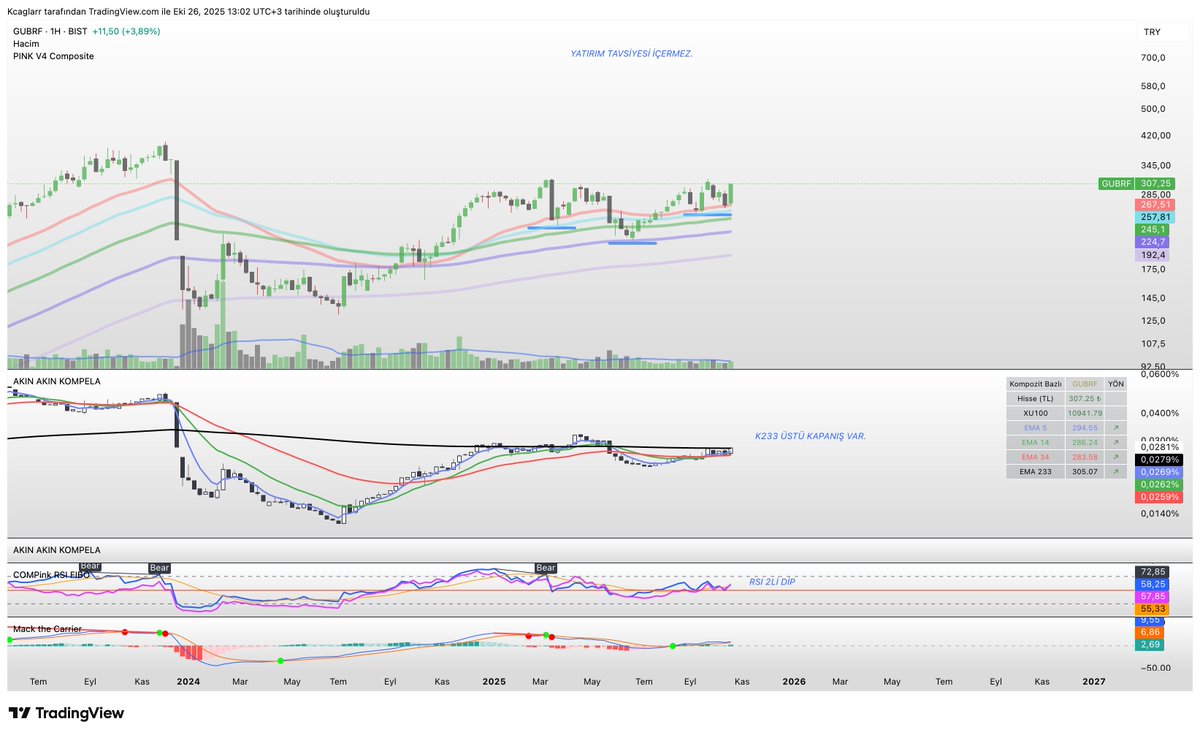The width and height of the screenshot is (1200, 735).
Task: Click the 500,0 price axis label
Action: [x=1153, y=109]
